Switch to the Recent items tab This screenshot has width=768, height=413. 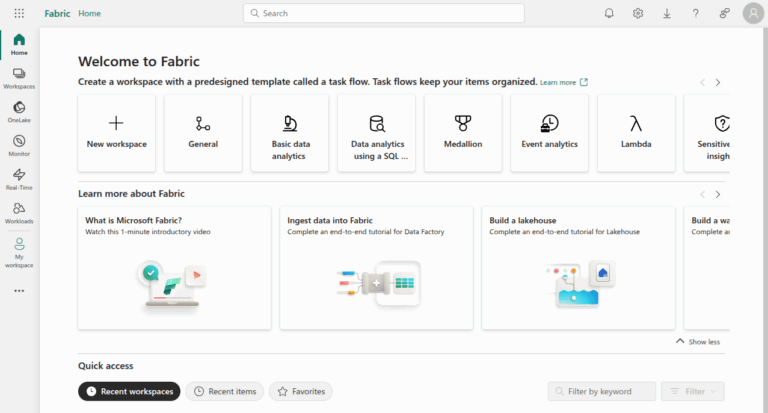point(225,392)
